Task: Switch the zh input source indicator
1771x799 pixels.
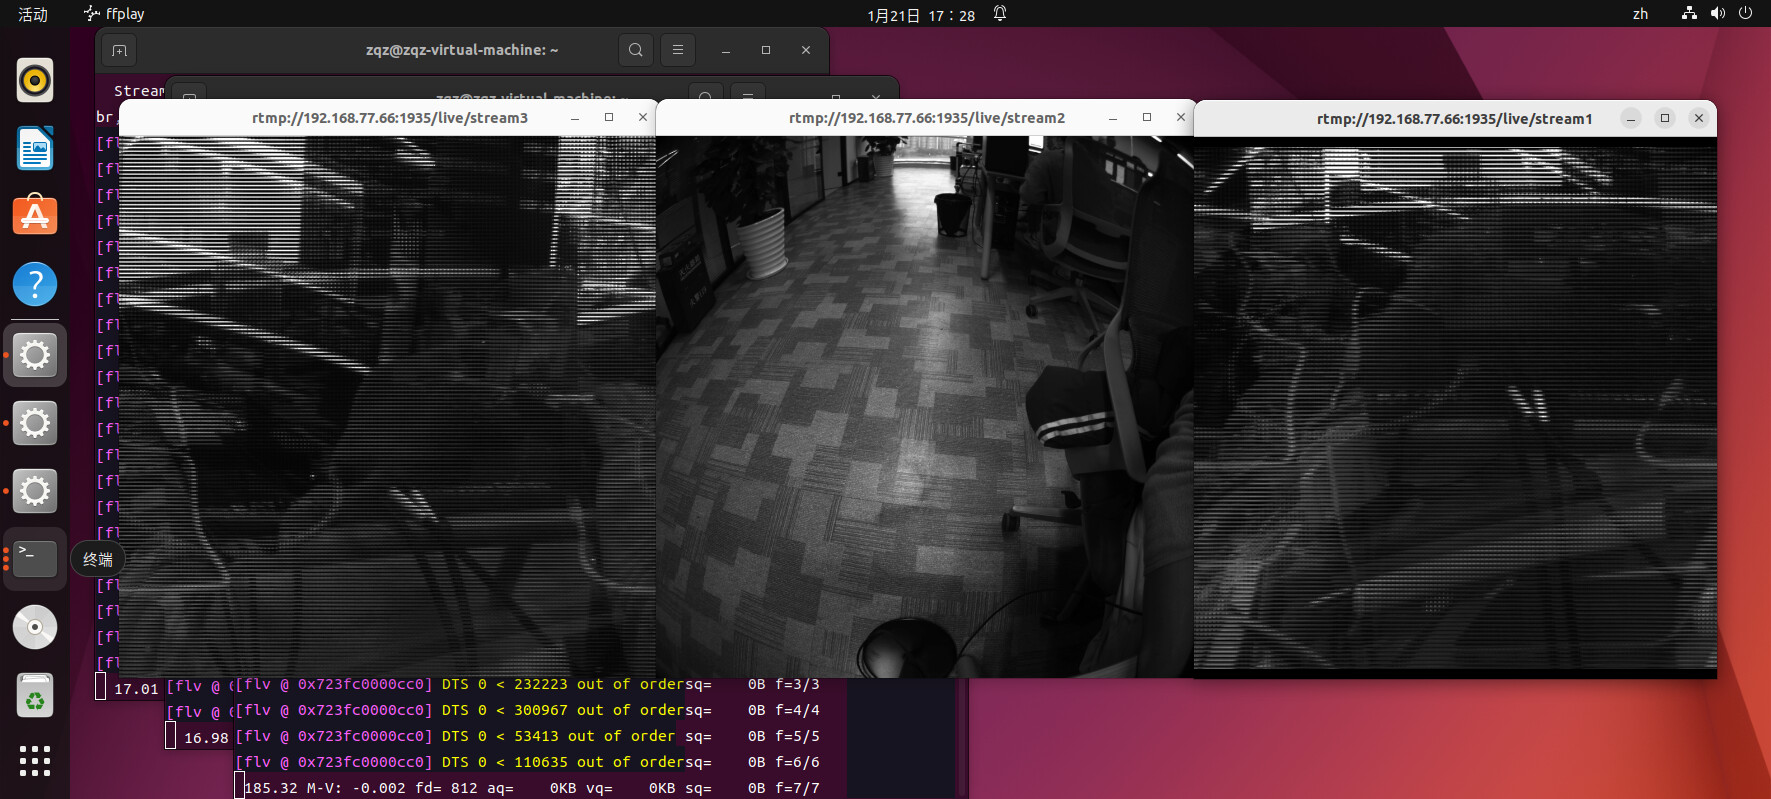Action: coord(1640,14)
